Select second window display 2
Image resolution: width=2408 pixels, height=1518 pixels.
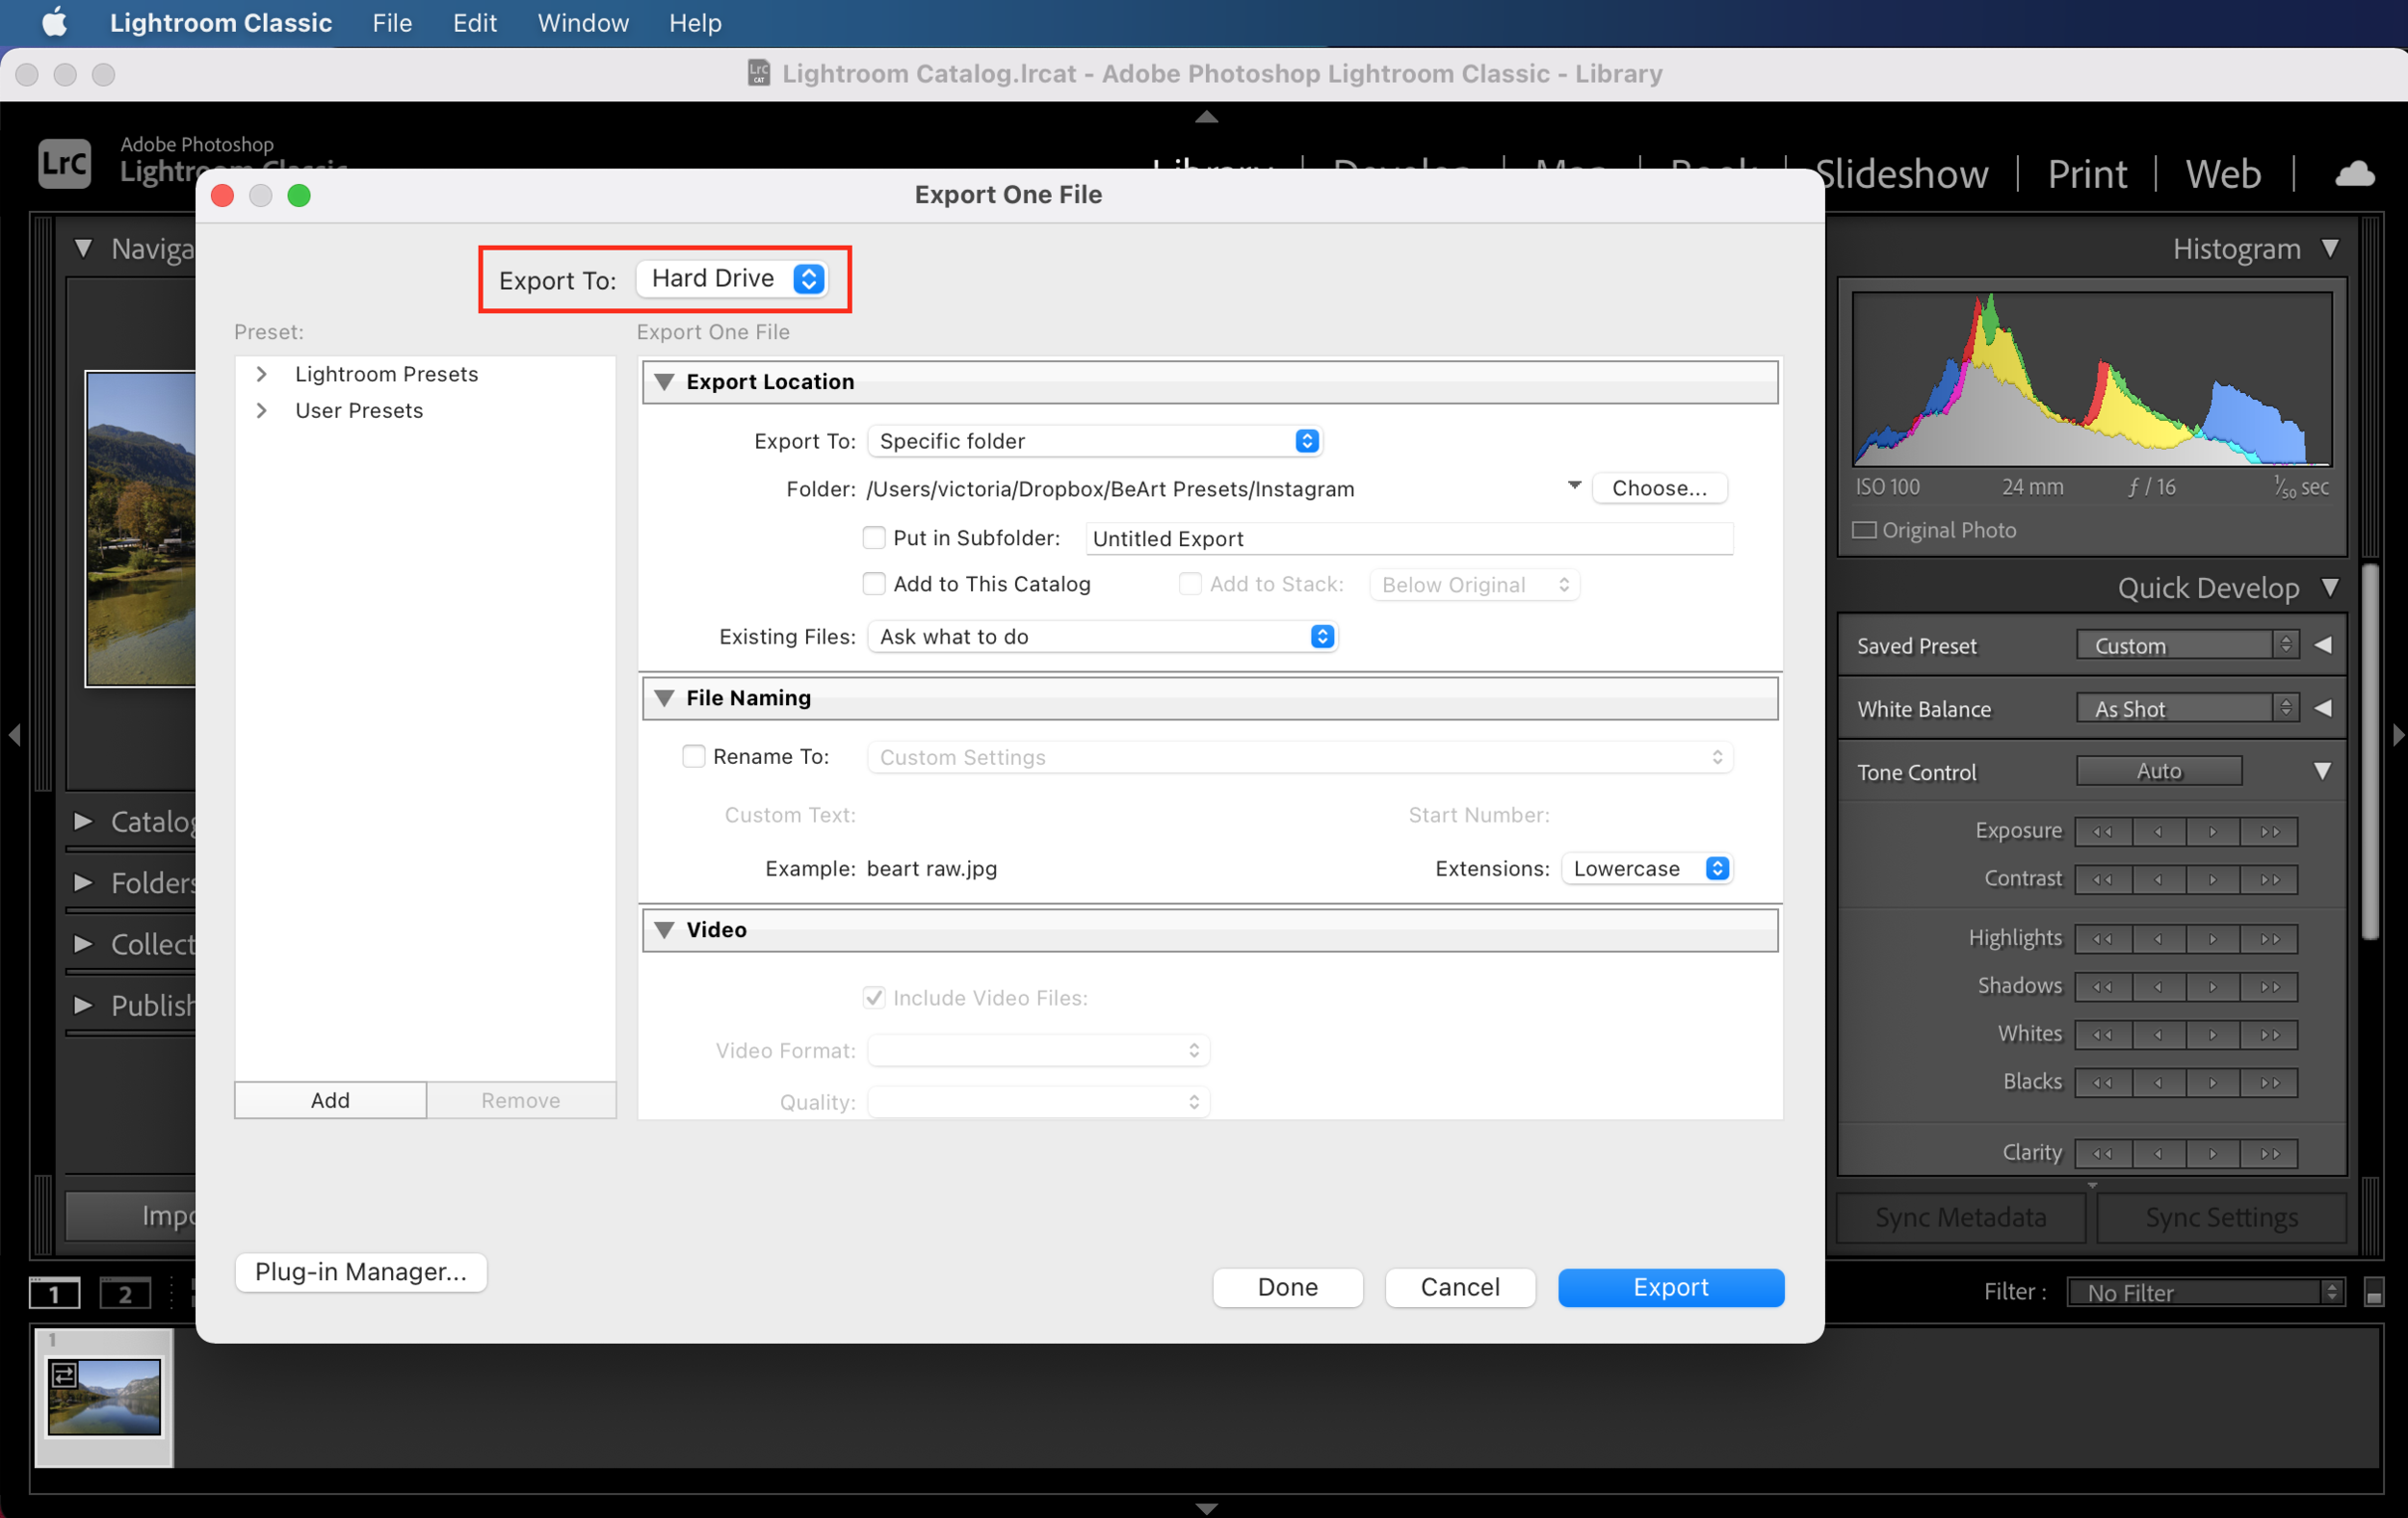click(125, 1292)
